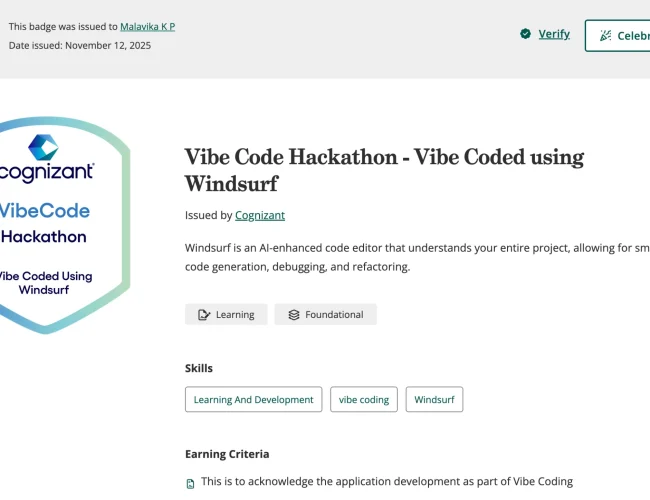Click the Skills heading

click(199, 368)
